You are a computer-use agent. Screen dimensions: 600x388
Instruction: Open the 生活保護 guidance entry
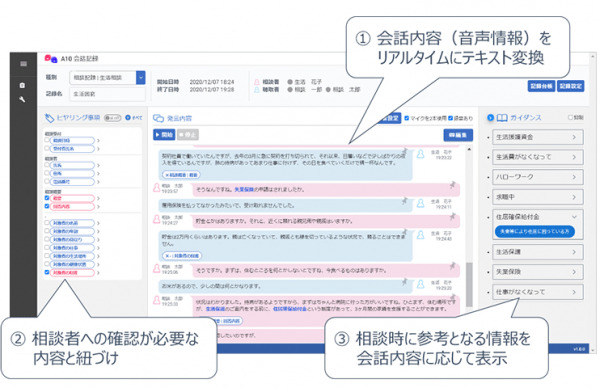click(x=538, y=252)
